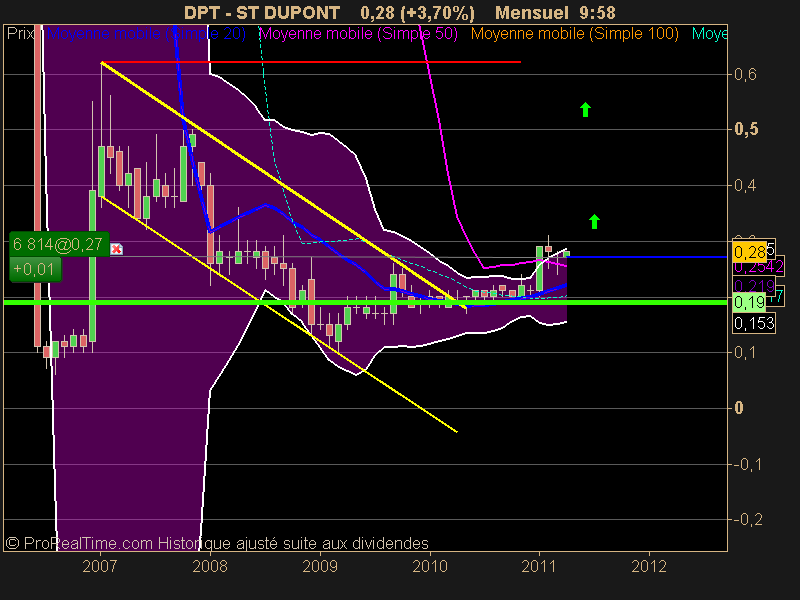
Task: Click the 6 814@0,27 order tag
Action: [59, 244]
